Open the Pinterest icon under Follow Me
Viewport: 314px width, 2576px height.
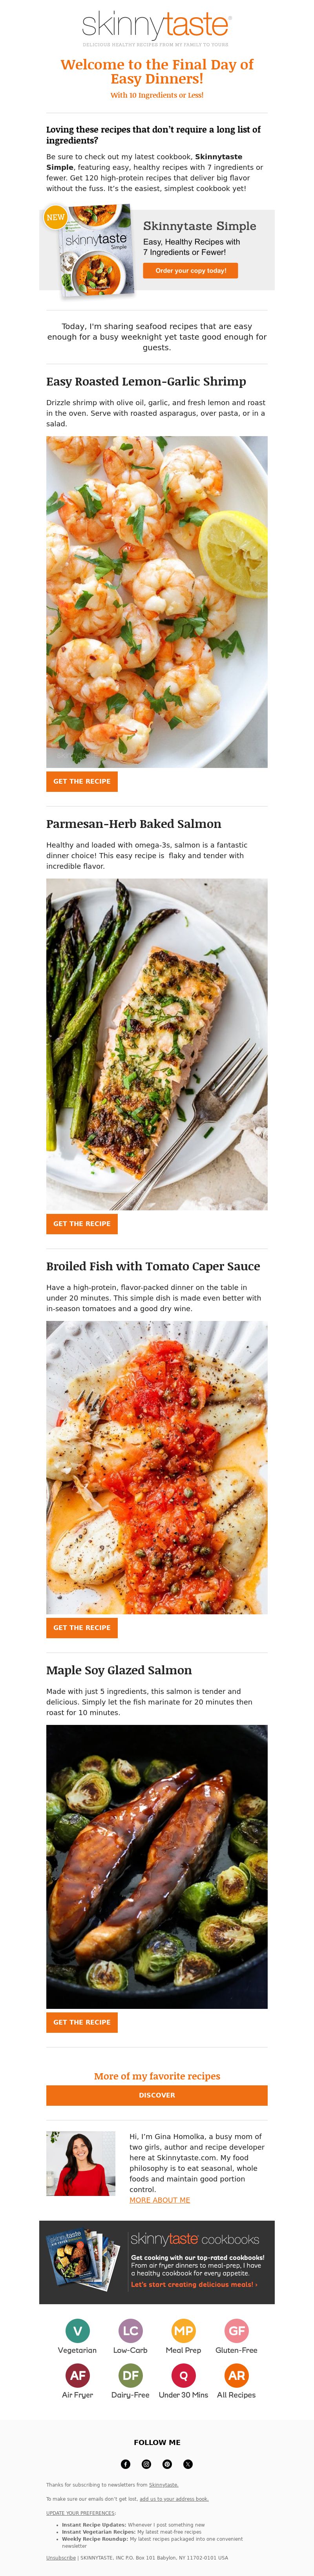coord(167,2464)
